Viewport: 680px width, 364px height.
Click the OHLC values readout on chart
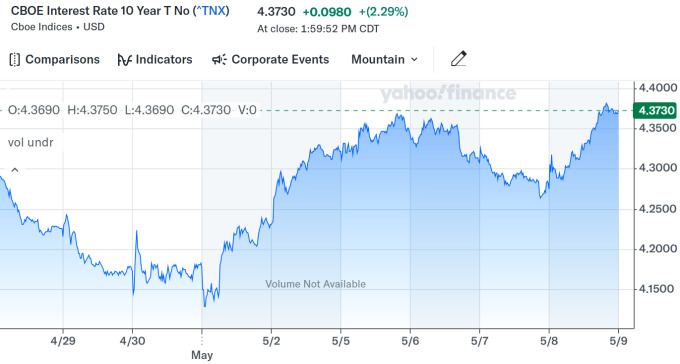pos(132,110)
